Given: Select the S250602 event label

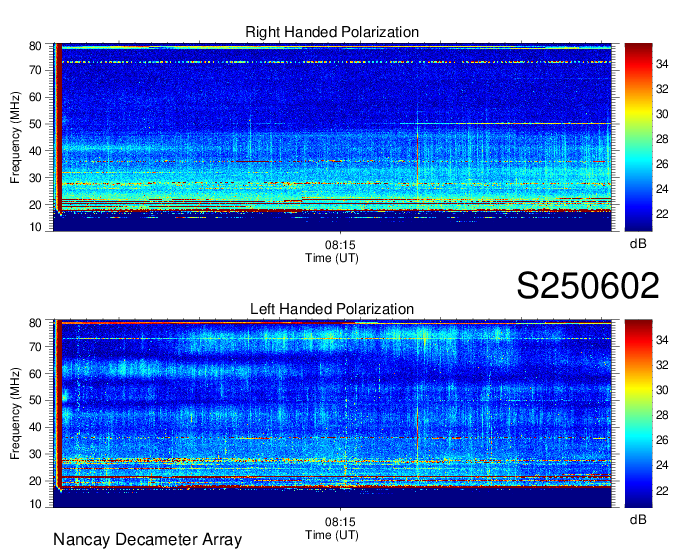Looking at the screenshot, I should tap(588, 285).
